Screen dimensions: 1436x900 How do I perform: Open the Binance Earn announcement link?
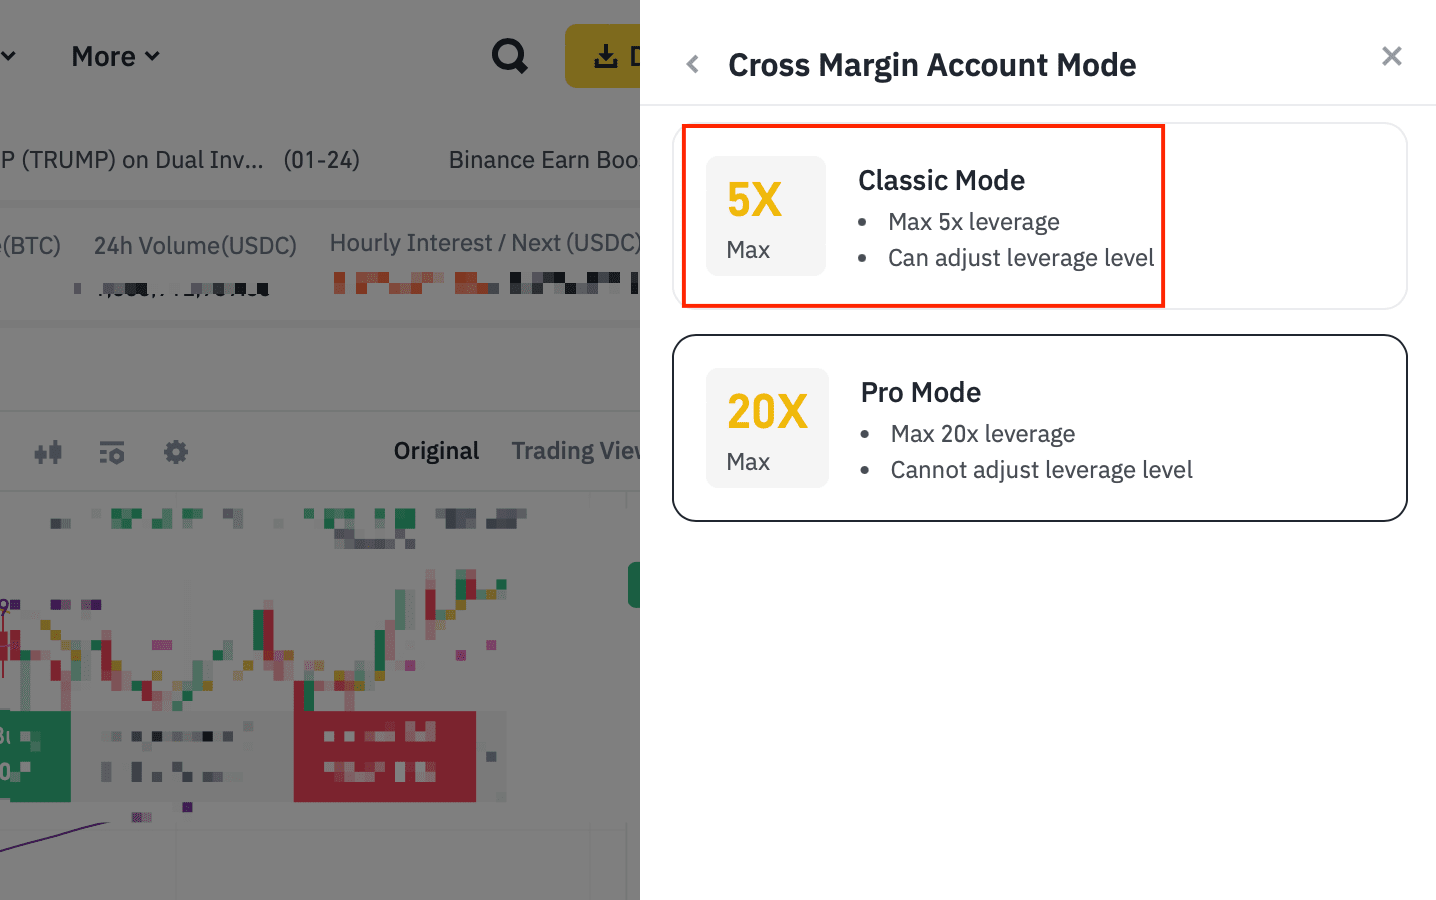click(x=543, y=160)
